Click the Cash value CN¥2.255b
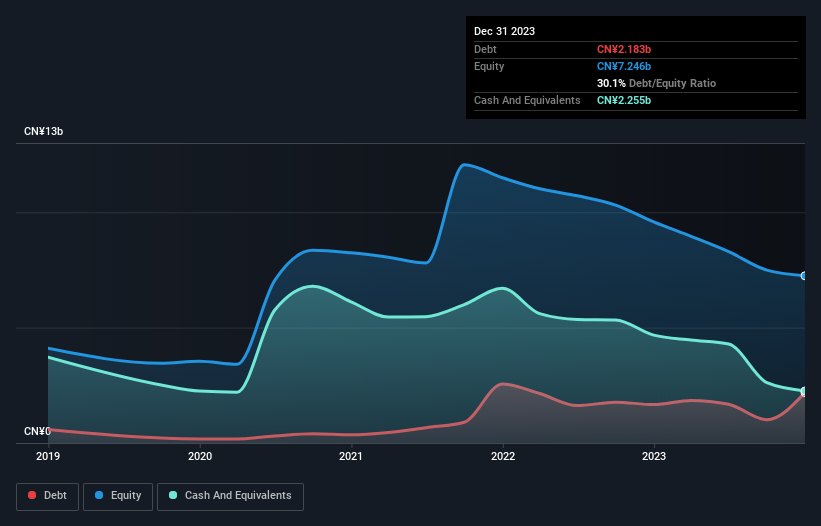821x526 pixels. tap(624, 100)
